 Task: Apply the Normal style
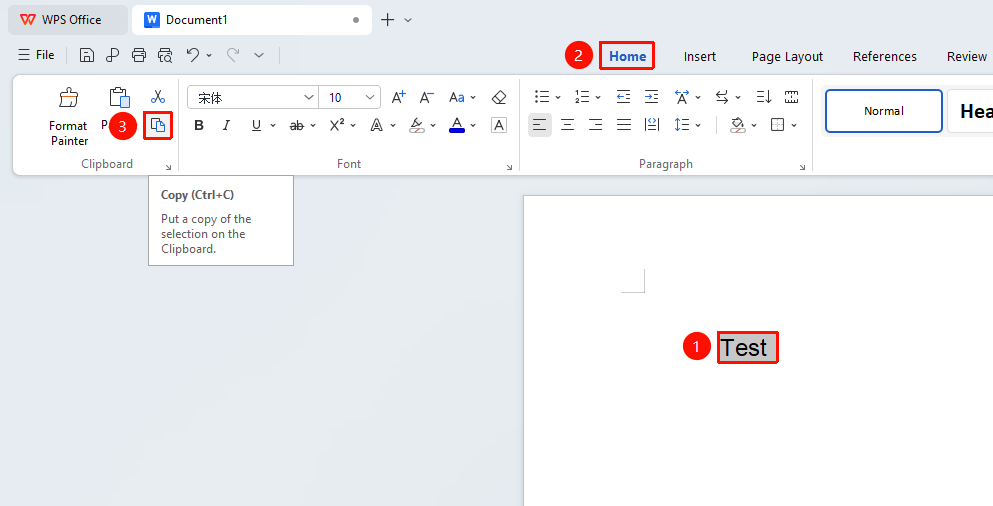[884, 111]
